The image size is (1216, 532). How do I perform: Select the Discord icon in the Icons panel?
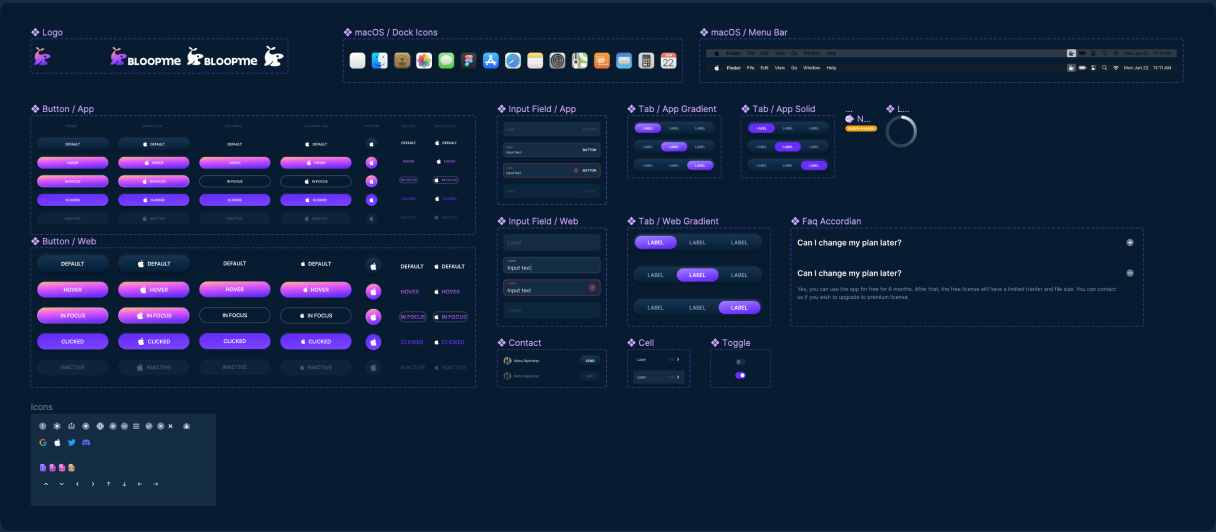click(86, 442)
